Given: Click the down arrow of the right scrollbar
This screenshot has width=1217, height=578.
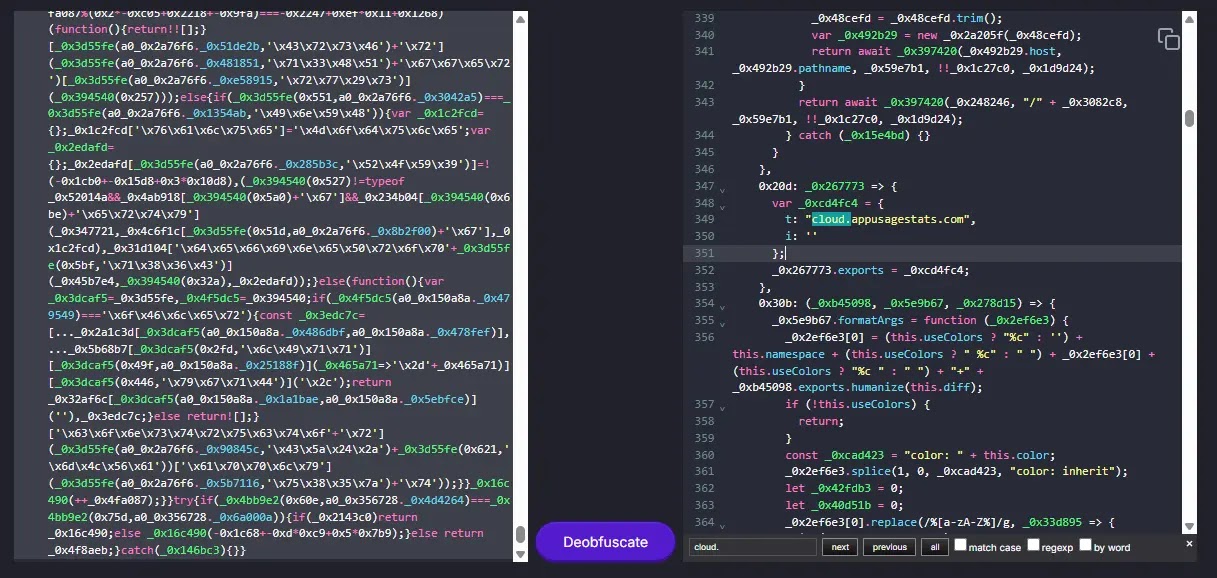Looking at the screenshot, I should click(x=1187, y=528).
